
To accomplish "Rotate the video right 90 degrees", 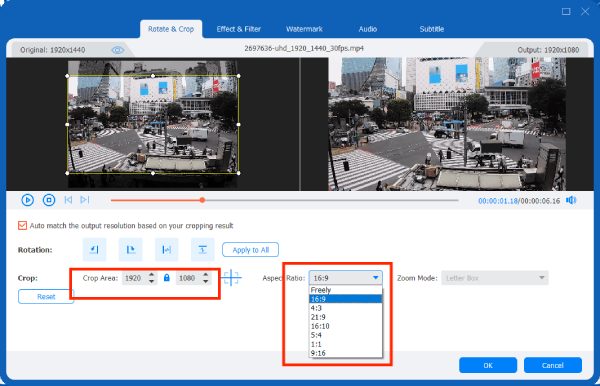I will (x=130, y=249).
